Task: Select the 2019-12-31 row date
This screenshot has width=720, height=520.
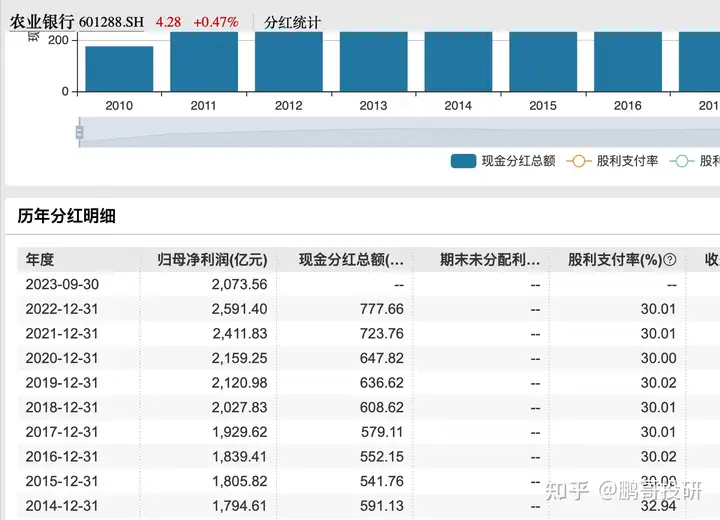Action: [62, 383]
